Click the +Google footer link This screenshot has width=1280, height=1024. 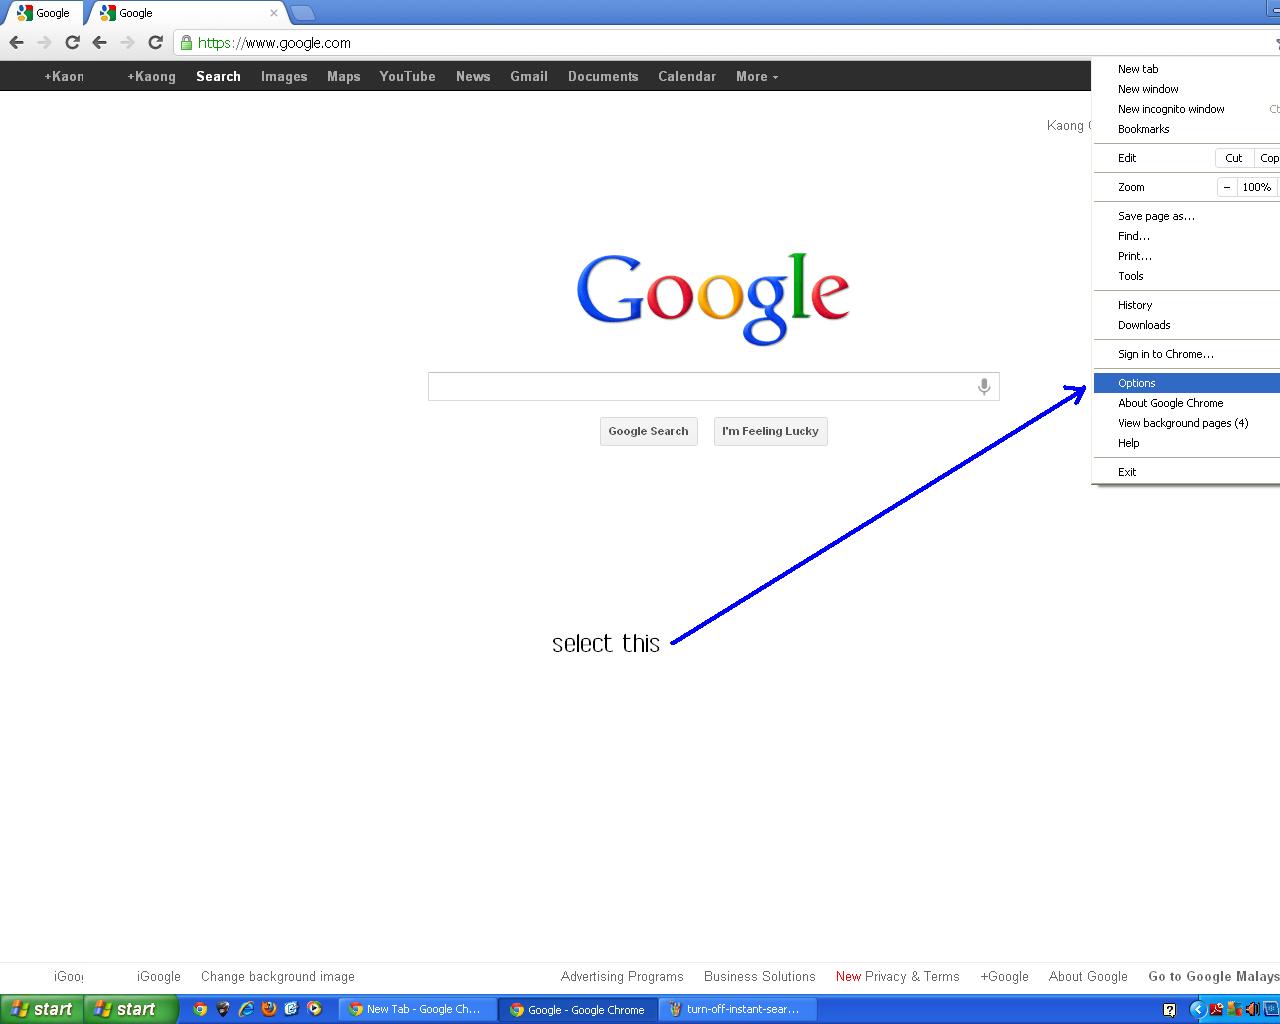click(1004, 977)
